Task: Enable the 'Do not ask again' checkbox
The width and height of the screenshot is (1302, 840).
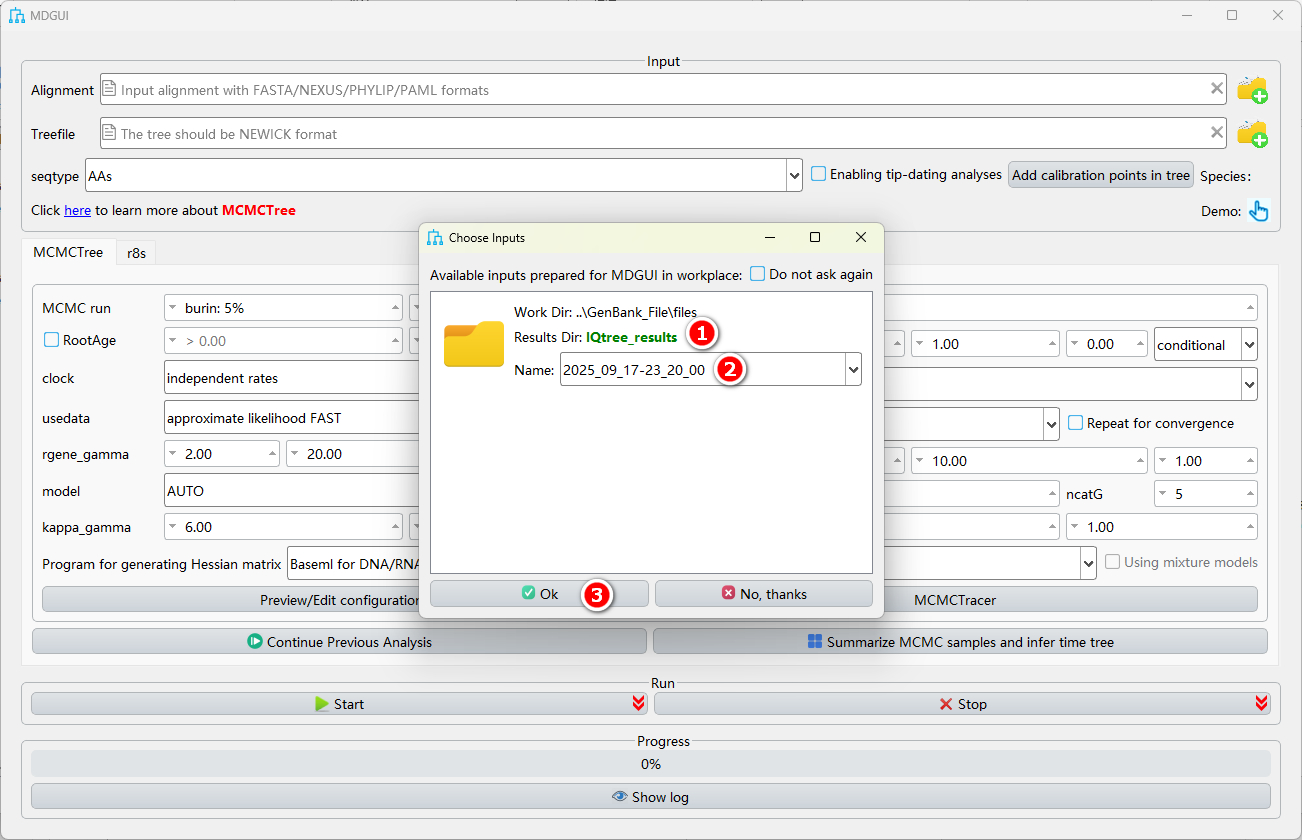Action: point(758,274)
